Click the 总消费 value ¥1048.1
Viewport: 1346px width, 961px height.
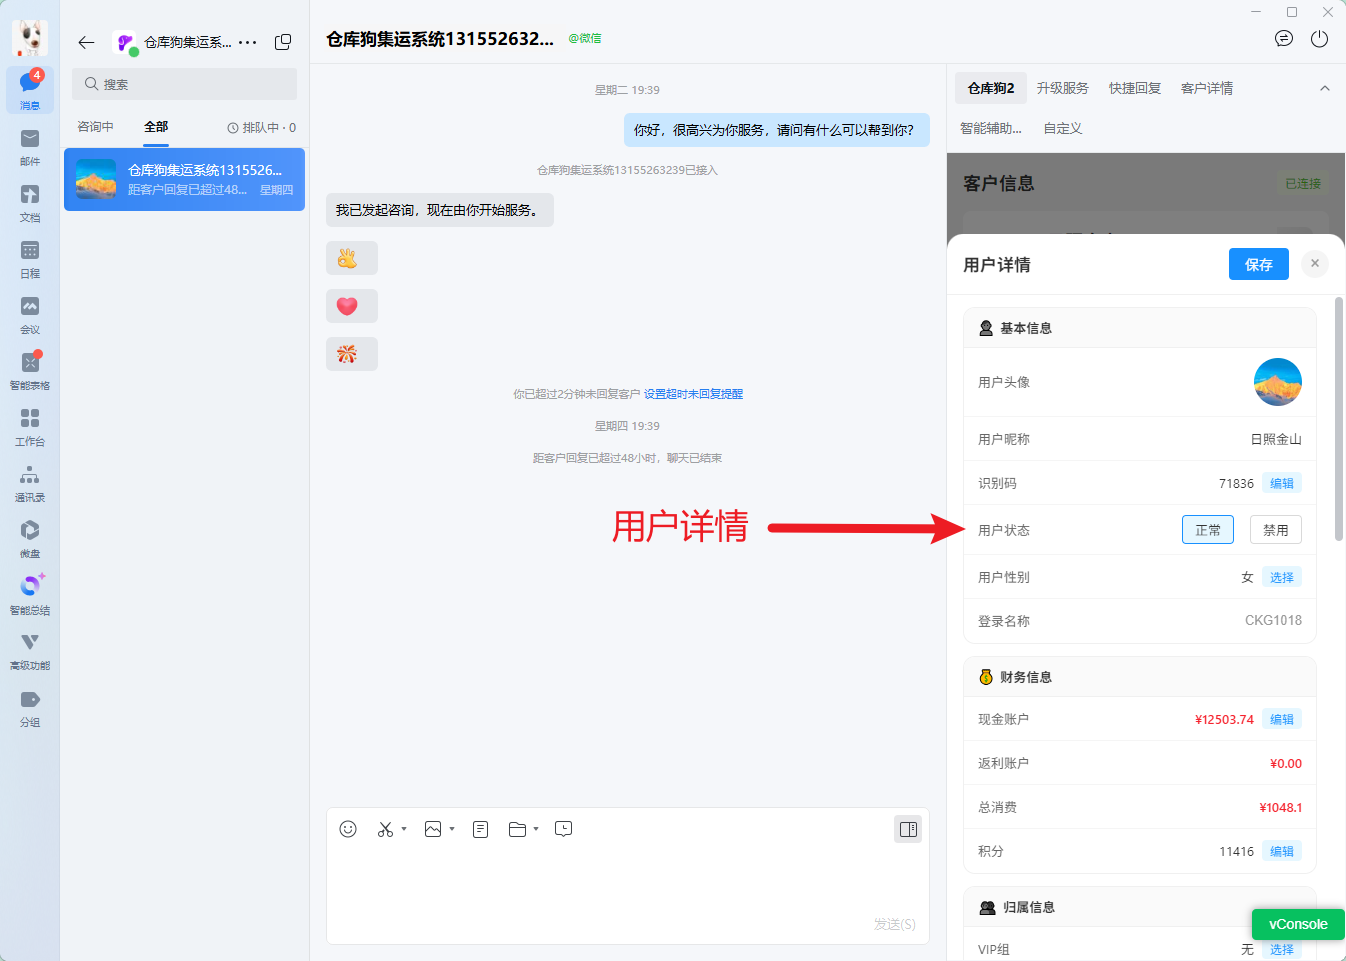1280,807
